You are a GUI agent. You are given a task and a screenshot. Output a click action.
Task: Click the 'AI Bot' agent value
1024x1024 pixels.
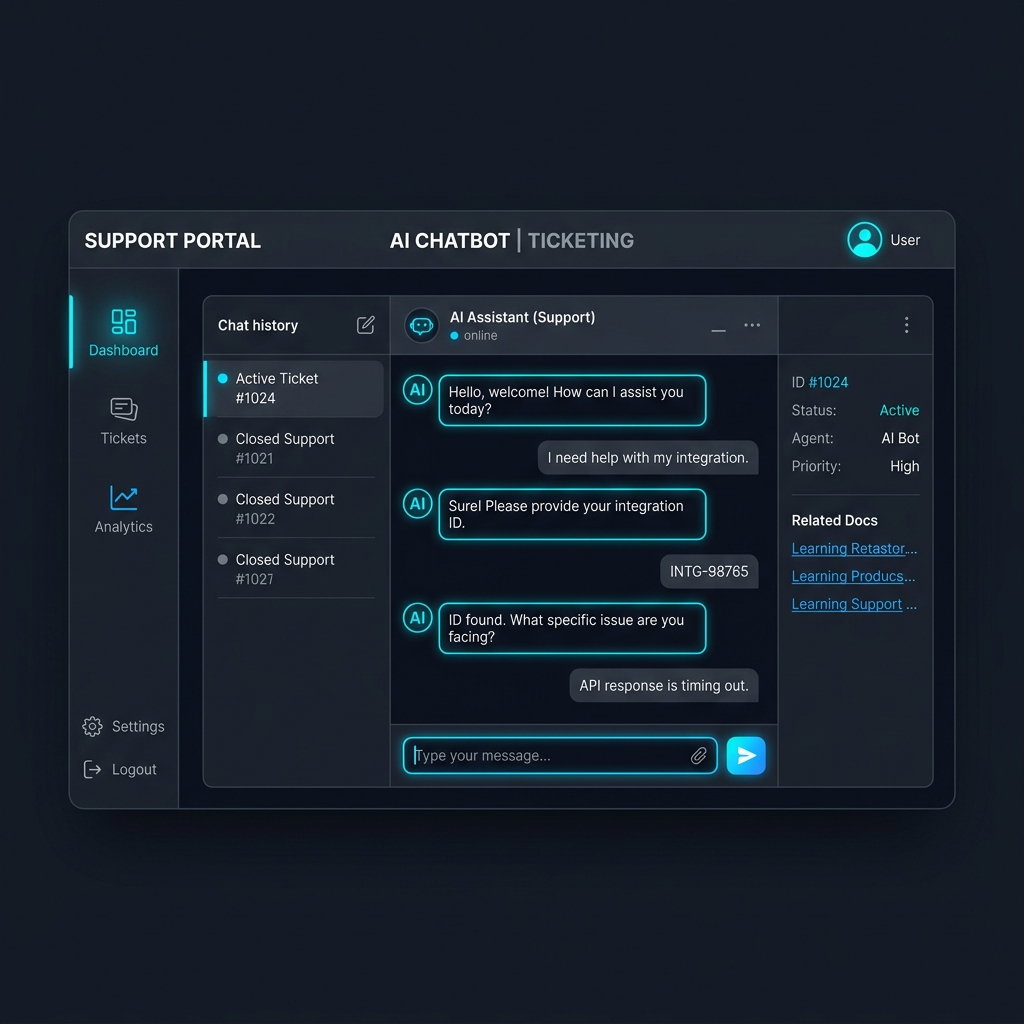[x=900, y=438]
